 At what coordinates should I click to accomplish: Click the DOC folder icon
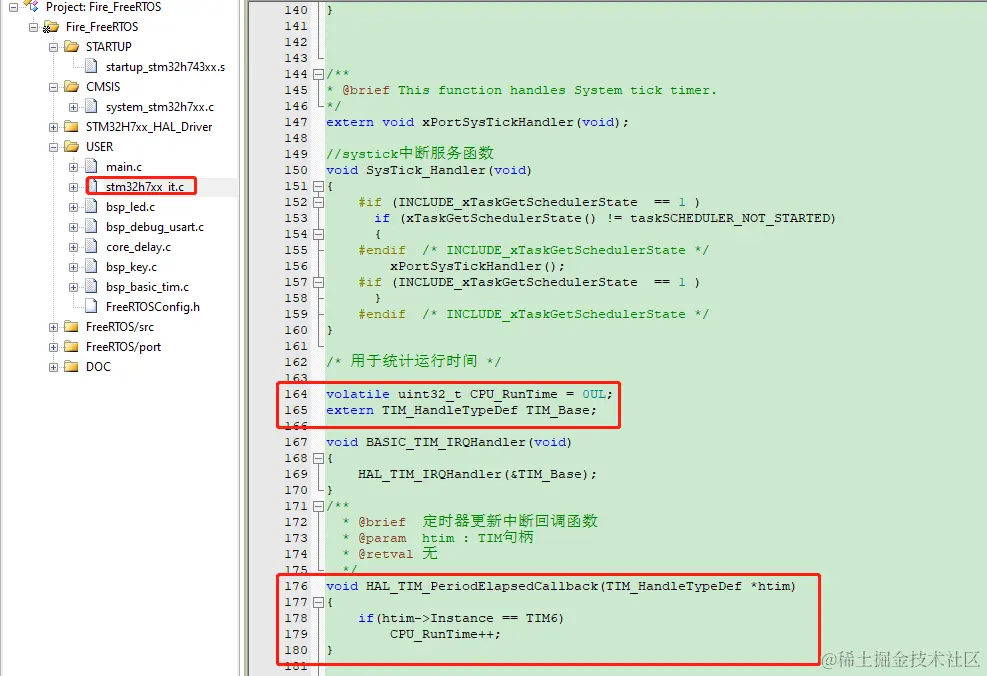click(x=72, y=366)
